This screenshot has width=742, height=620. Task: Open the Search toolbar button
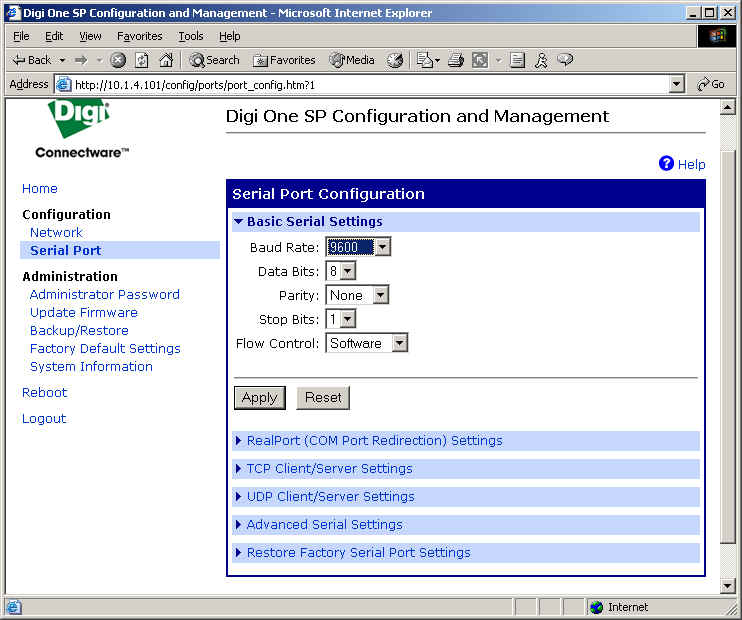pos(214,60)
